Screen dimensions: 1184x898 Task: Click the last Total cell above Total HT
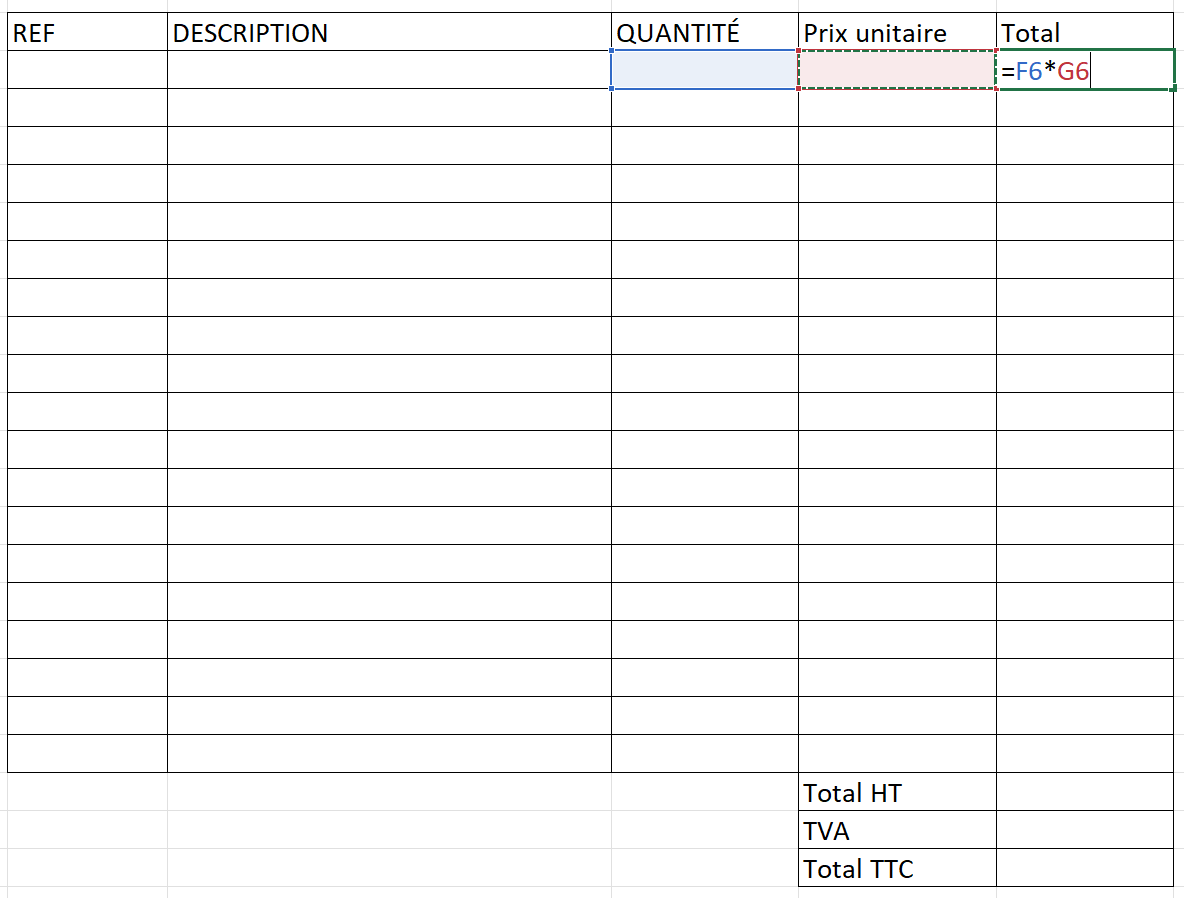(x=1085, y=754)
